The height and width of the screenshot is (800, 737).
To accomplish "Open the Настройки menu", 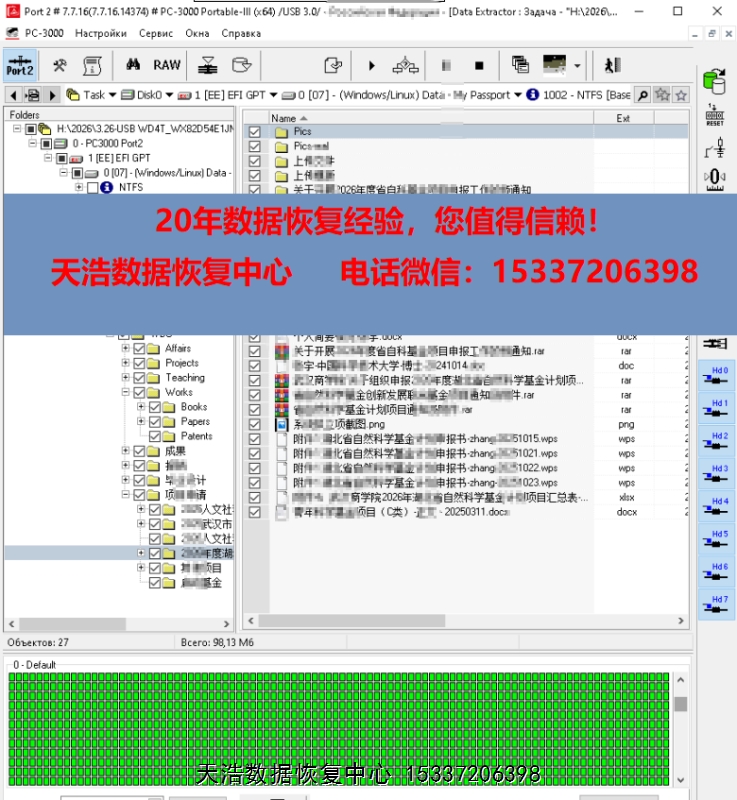I will click(101, 33).
